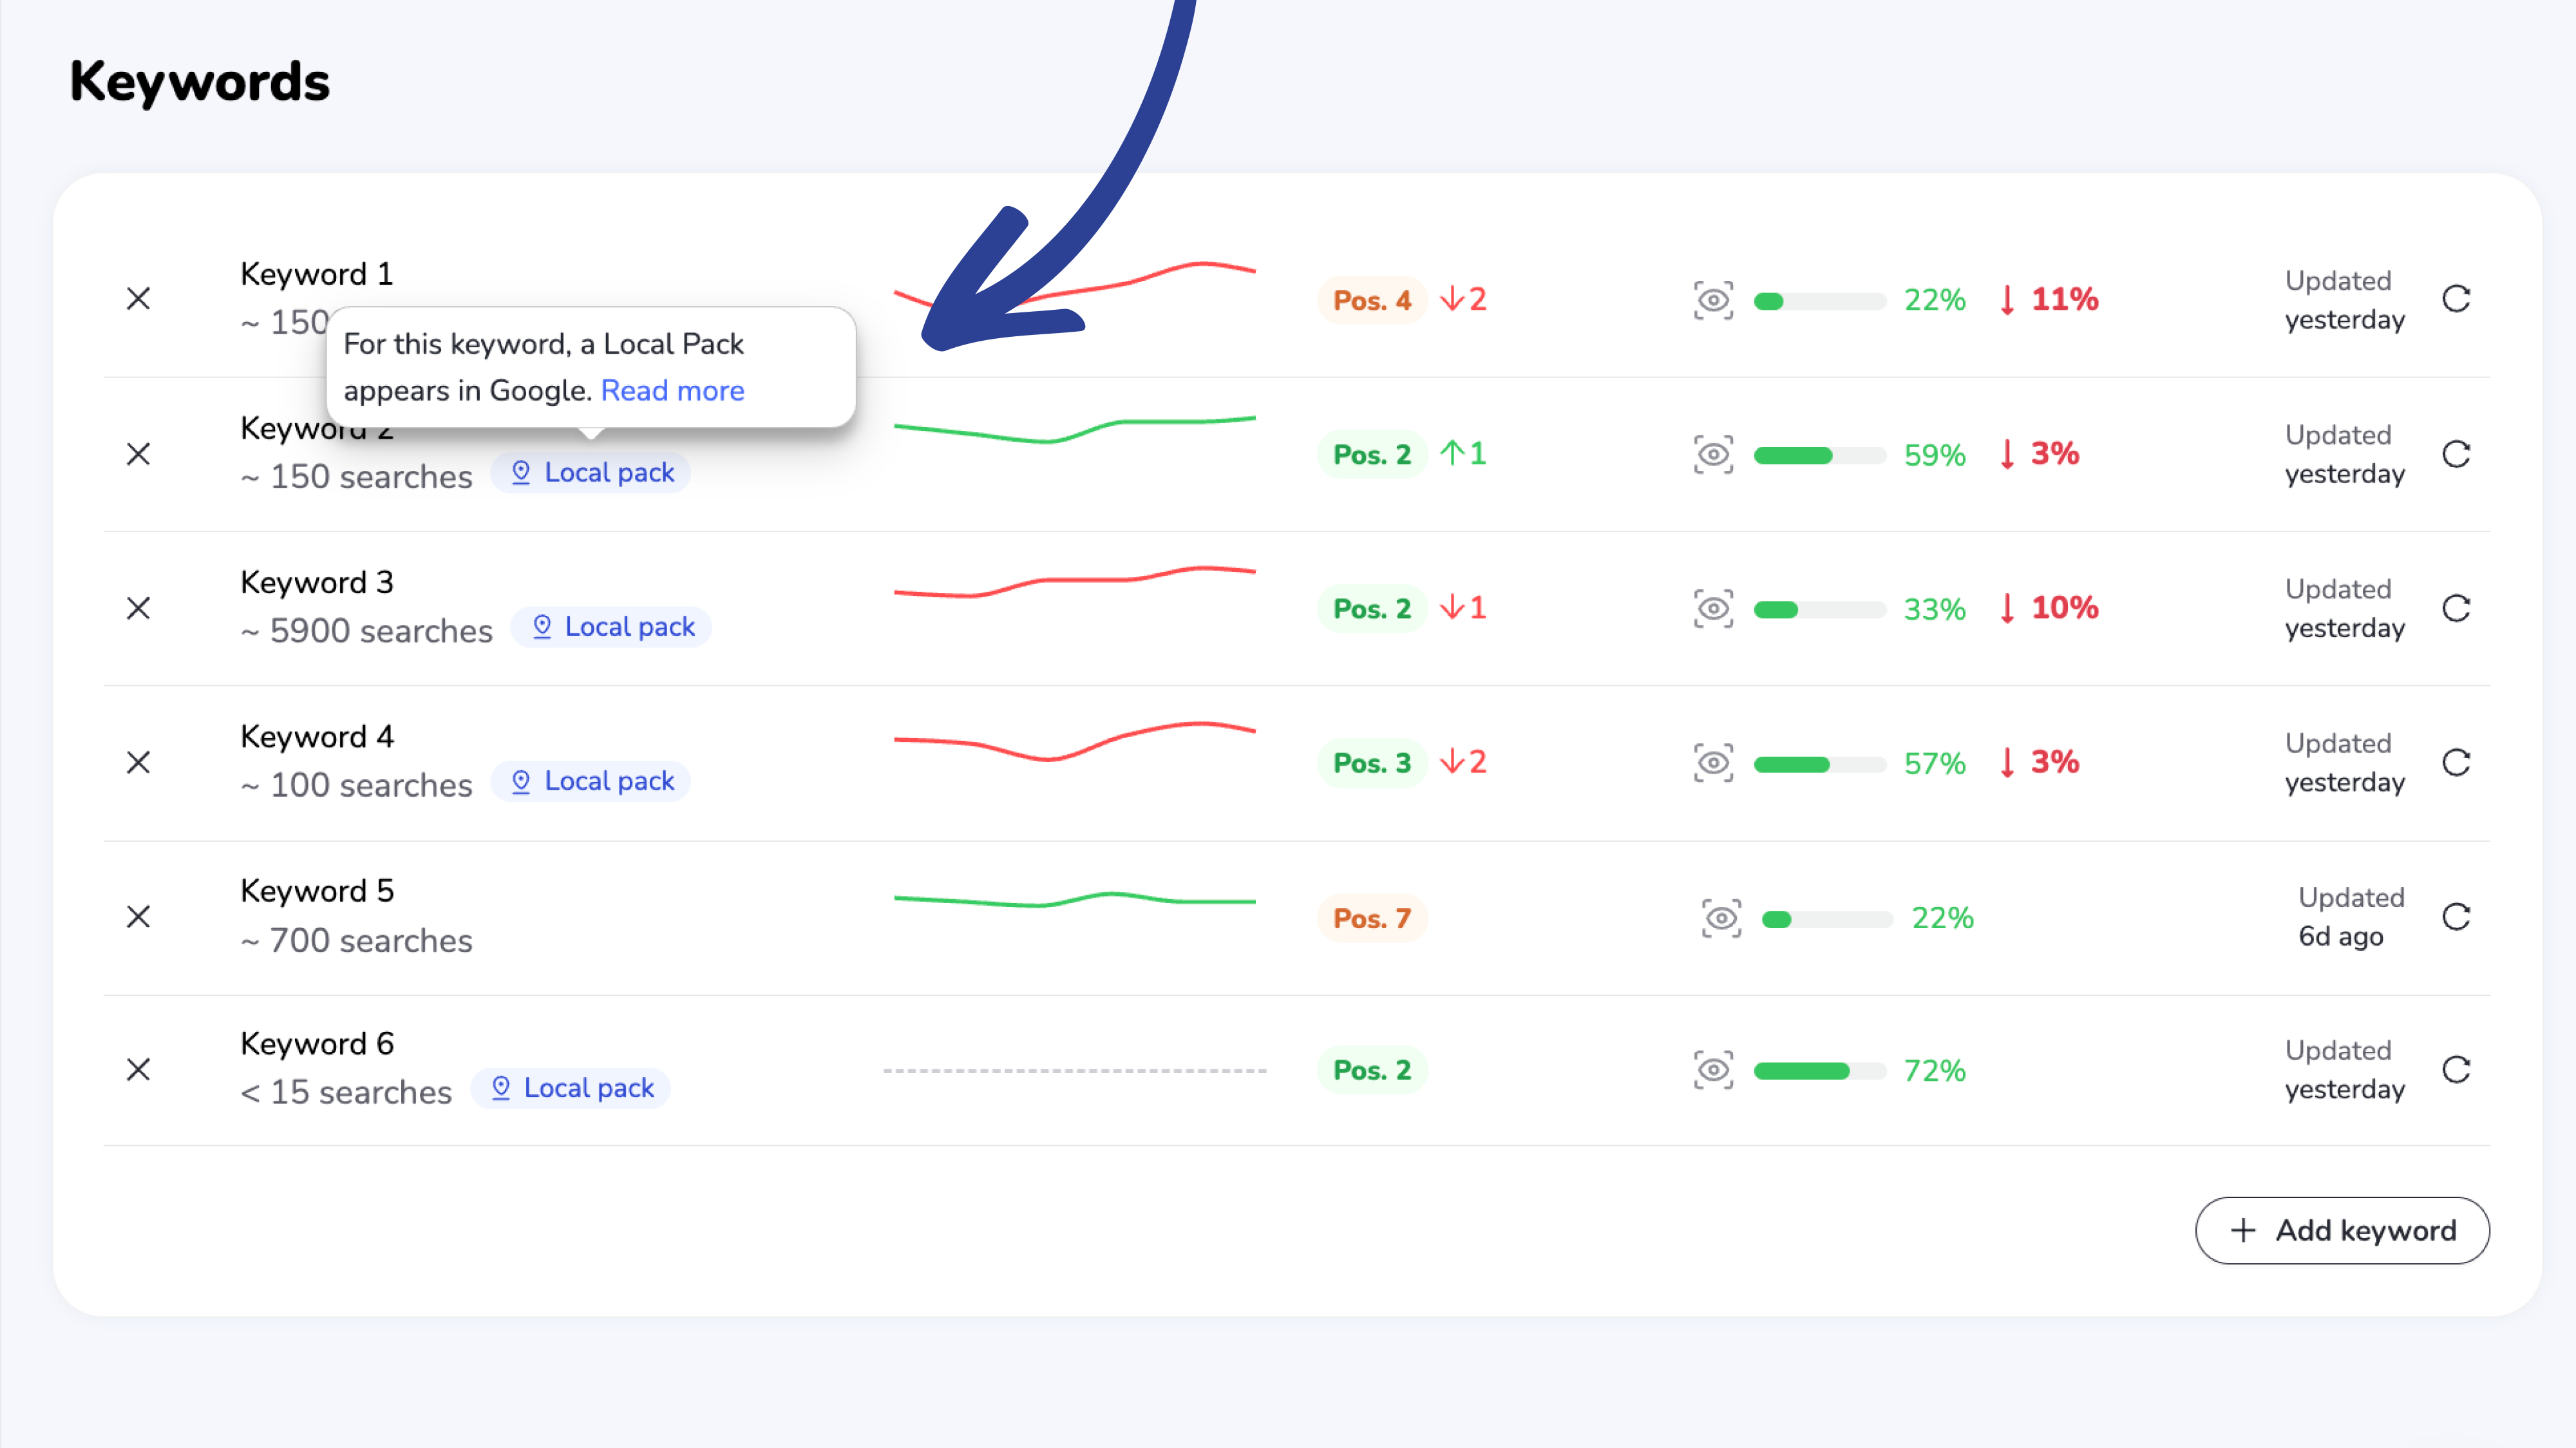Refresh Keyword 1 ranking data

coord(2456,299)
